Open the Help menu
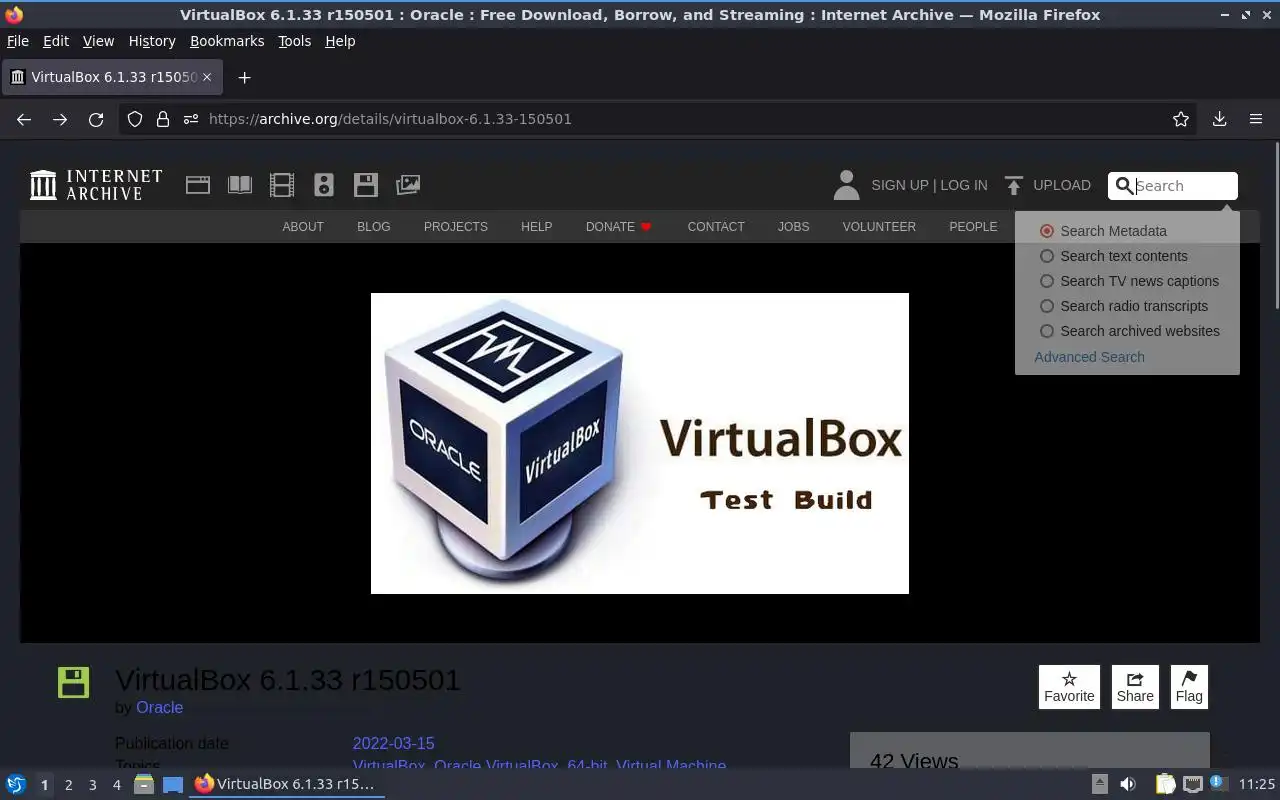This screenshot has height=800, width=1280. (340, 41)
